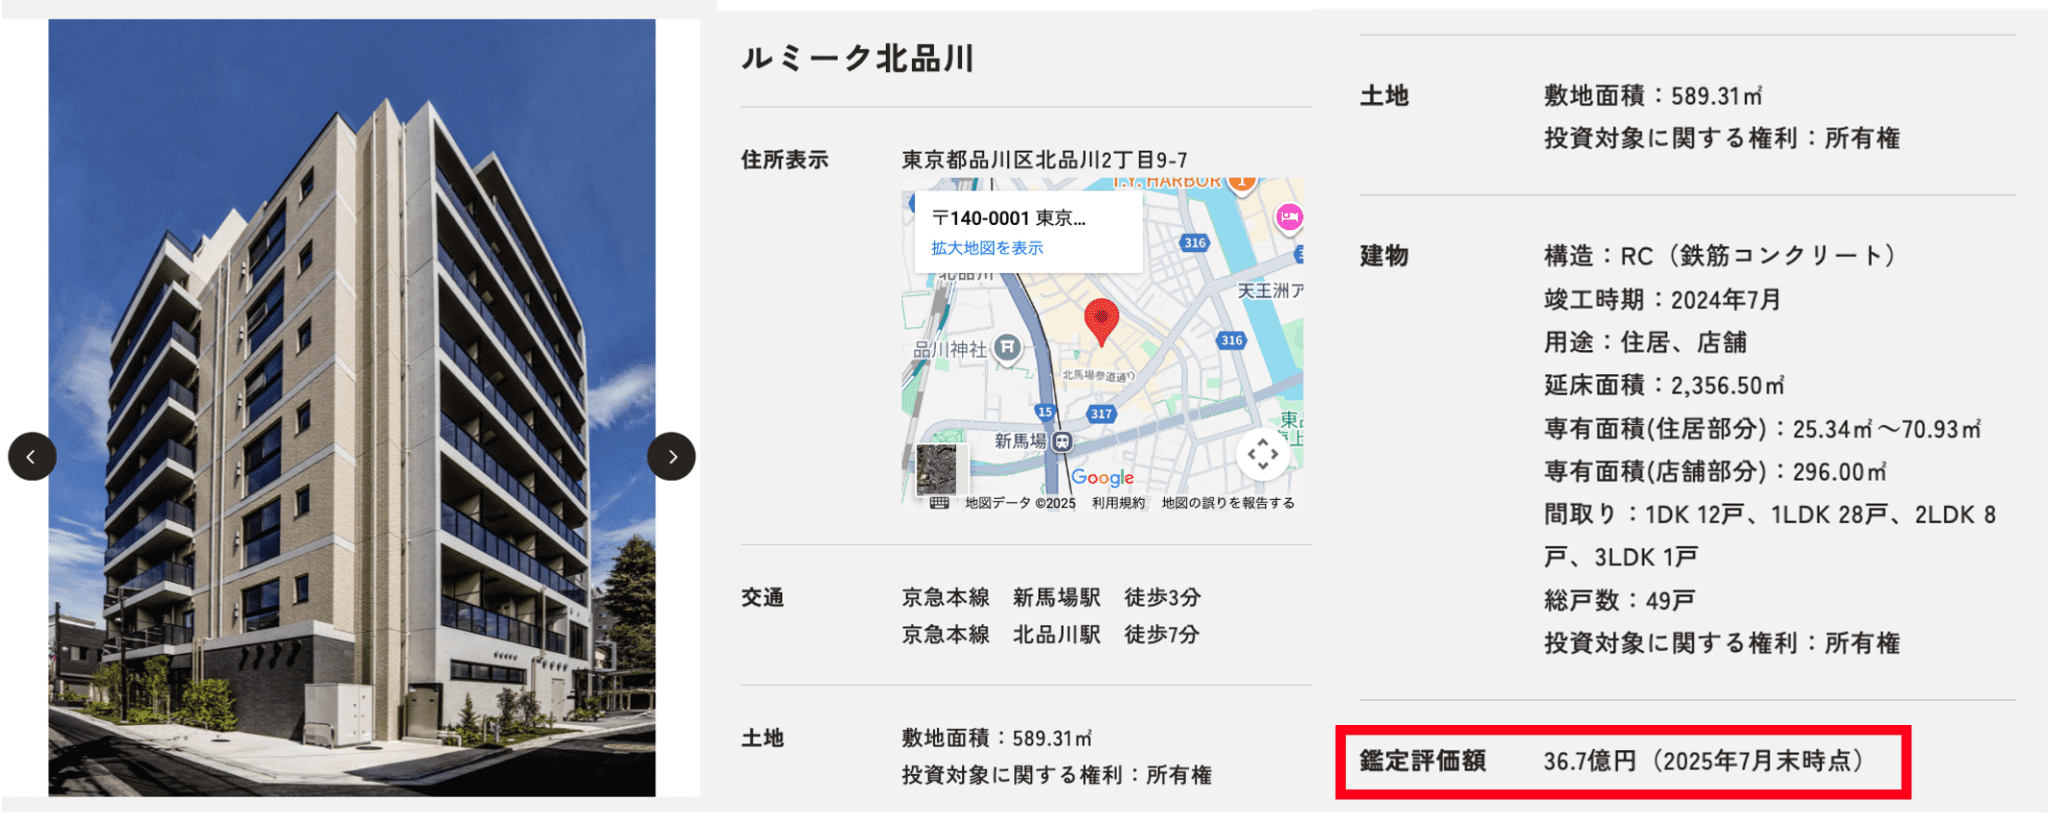Click the route 15 shield on map

point(1045,411)
